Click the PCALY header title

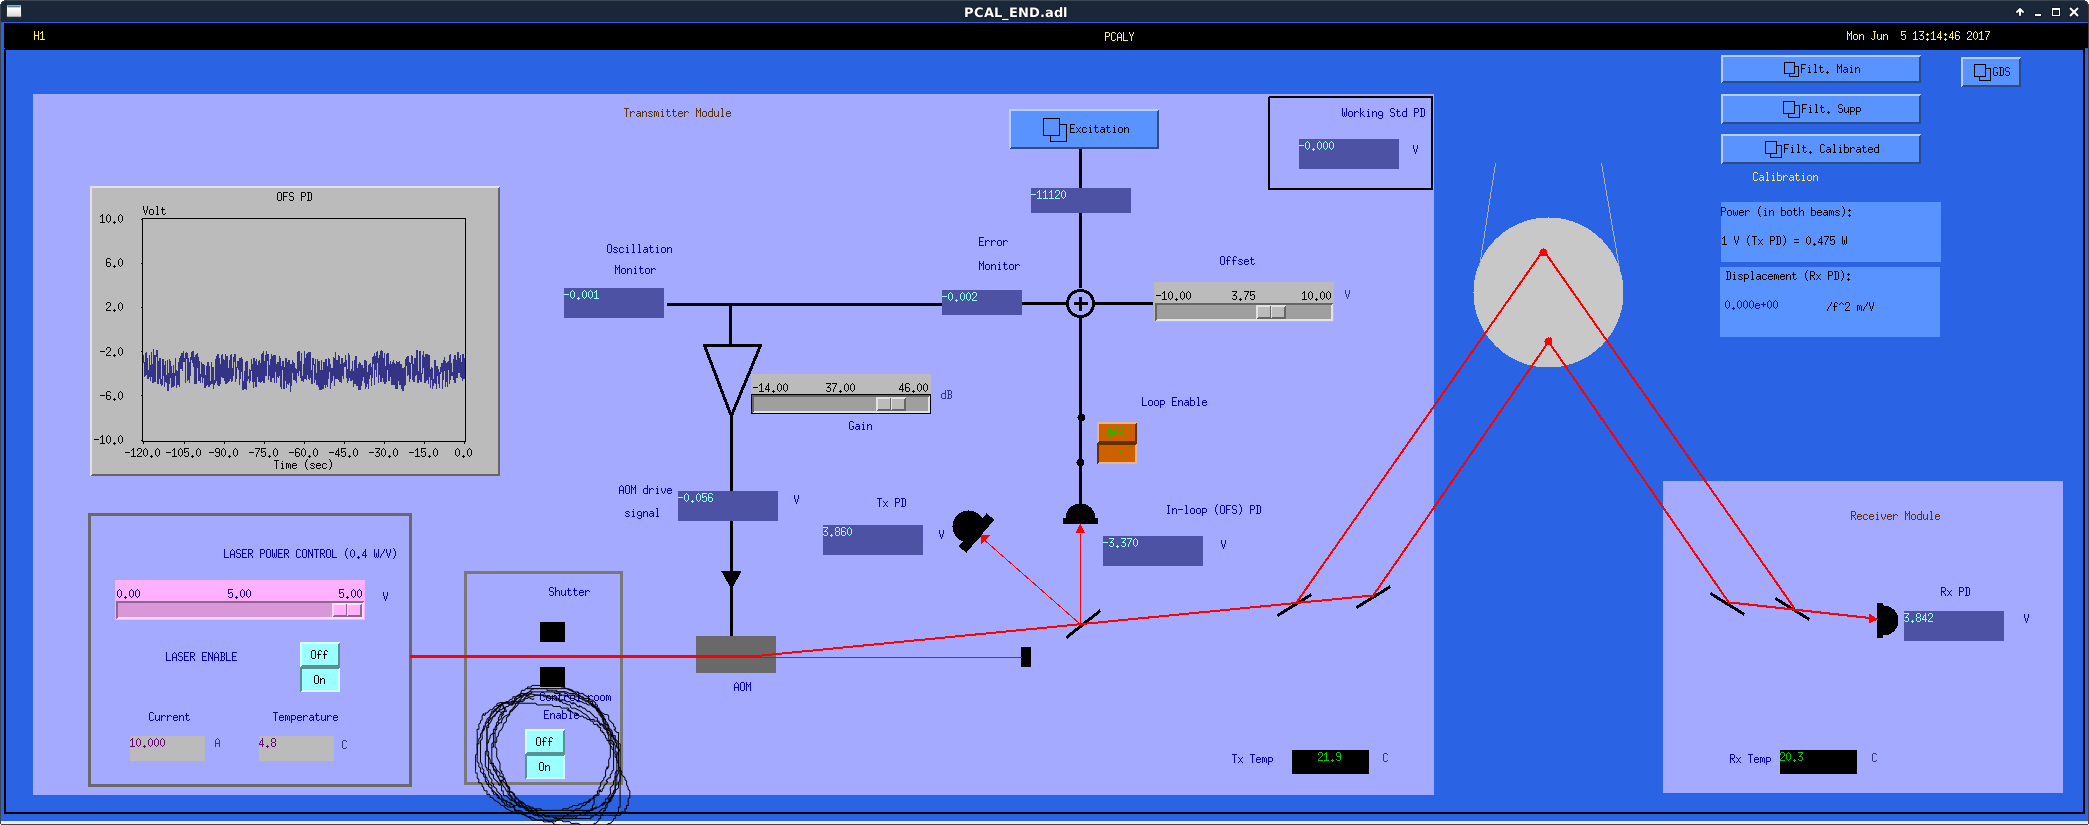(x=1119, y=37)
